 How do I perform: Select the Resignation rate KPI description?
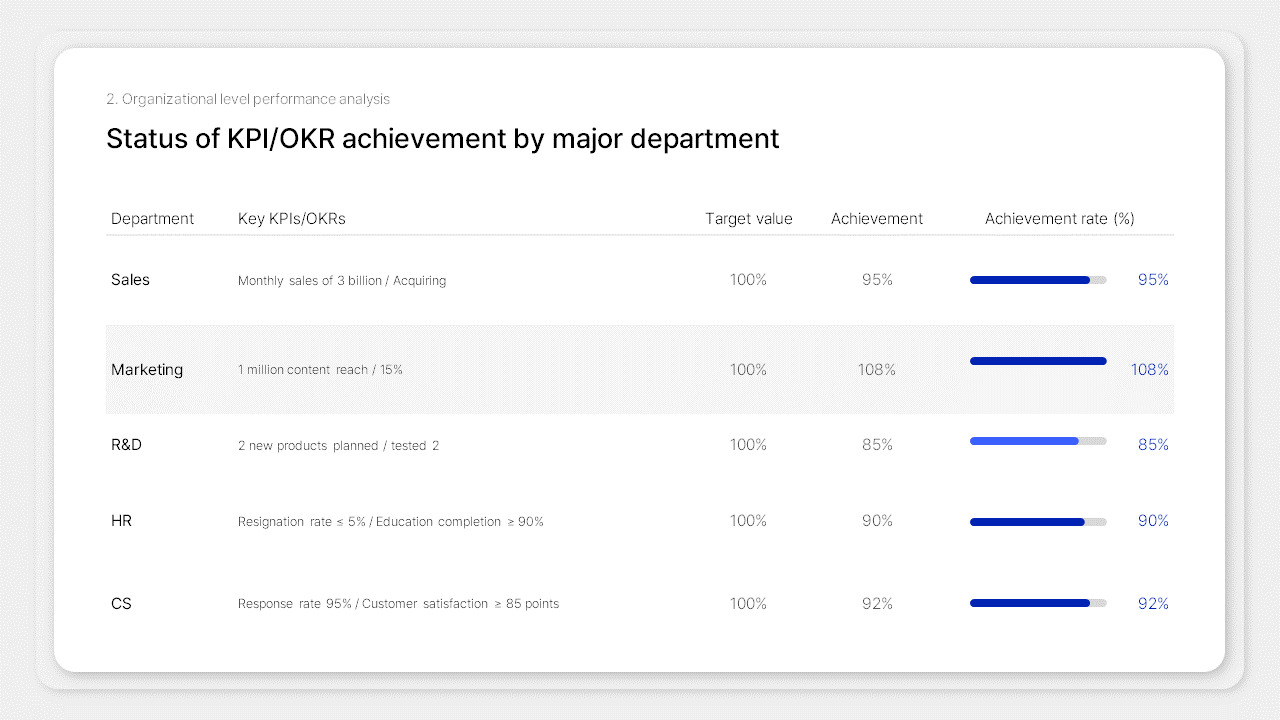tap(391, 521)
